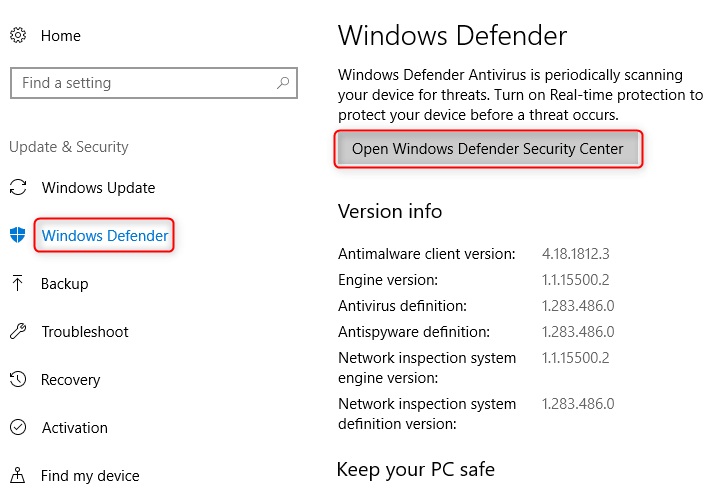Click the Windows Defender shield icon
Viewport: 710px width, 489px height.
coord(18,236)
